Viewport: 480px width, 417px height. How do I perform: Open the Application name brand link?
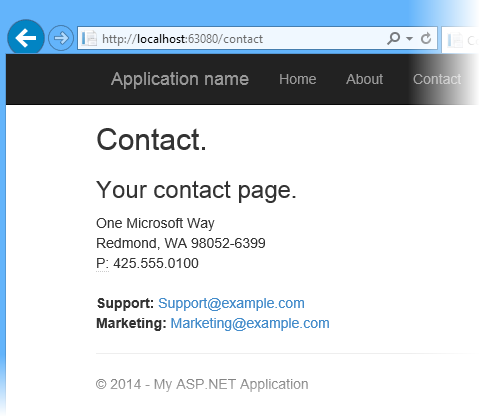180,79
